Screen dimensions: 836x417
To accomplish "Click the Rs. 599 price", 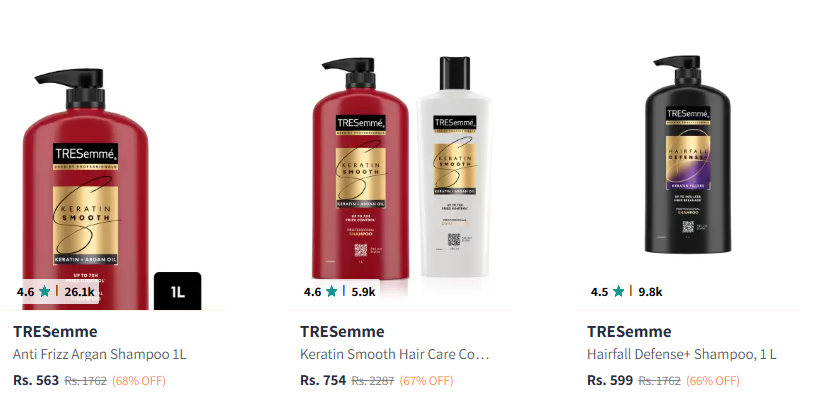I will 610,381.
